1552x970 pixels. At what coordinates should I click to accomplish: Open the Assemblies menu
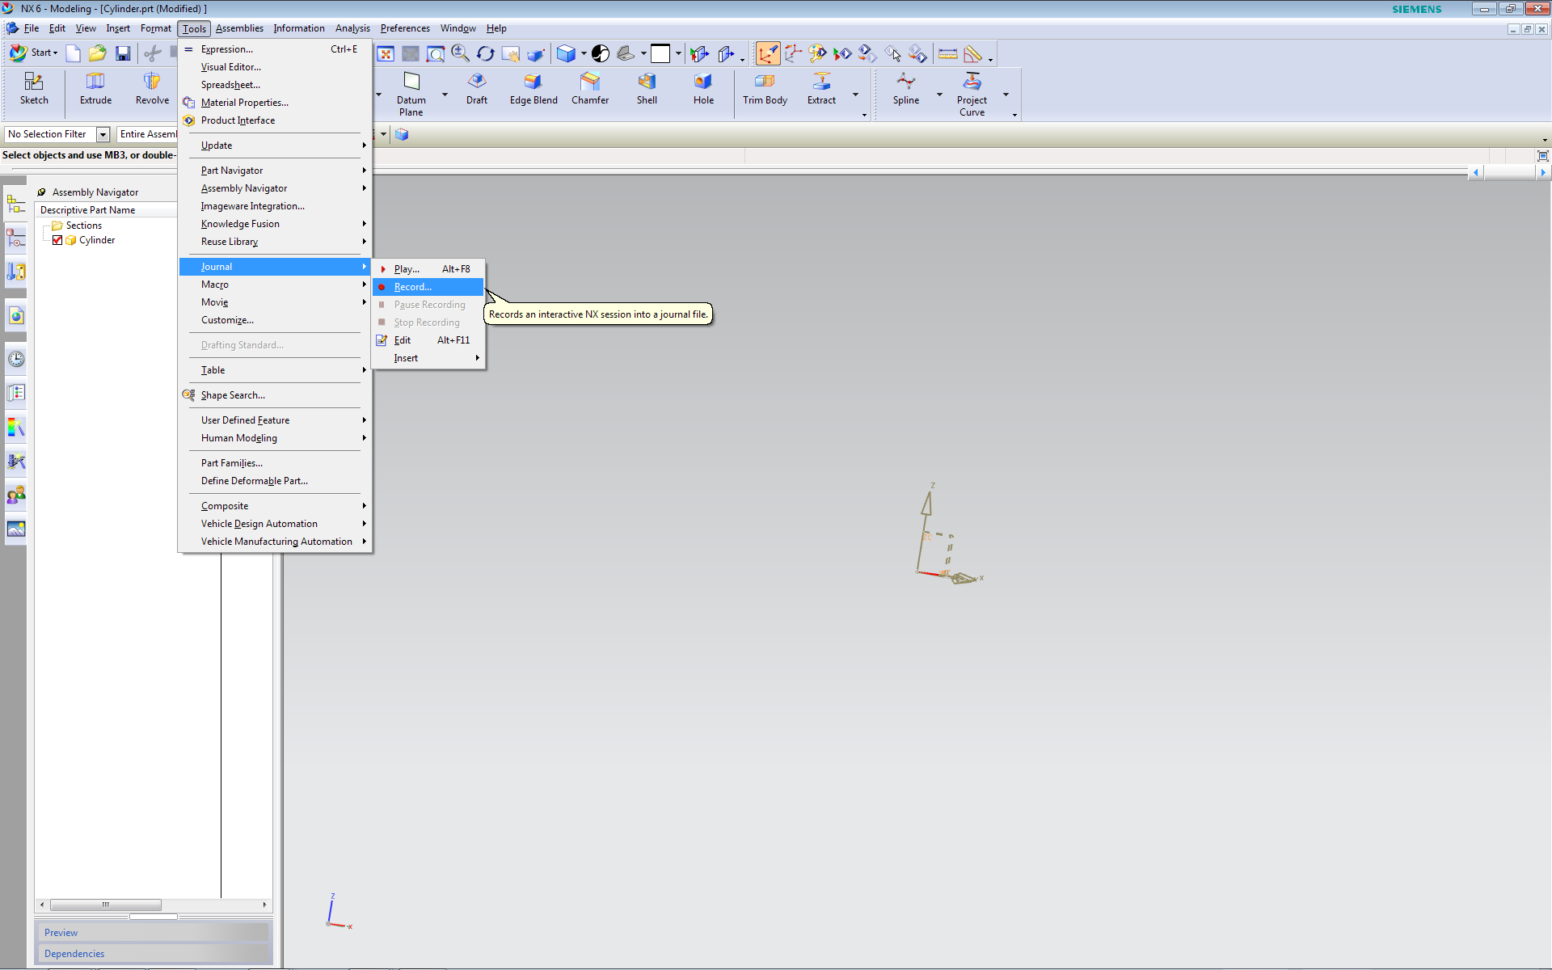(239, 28)
